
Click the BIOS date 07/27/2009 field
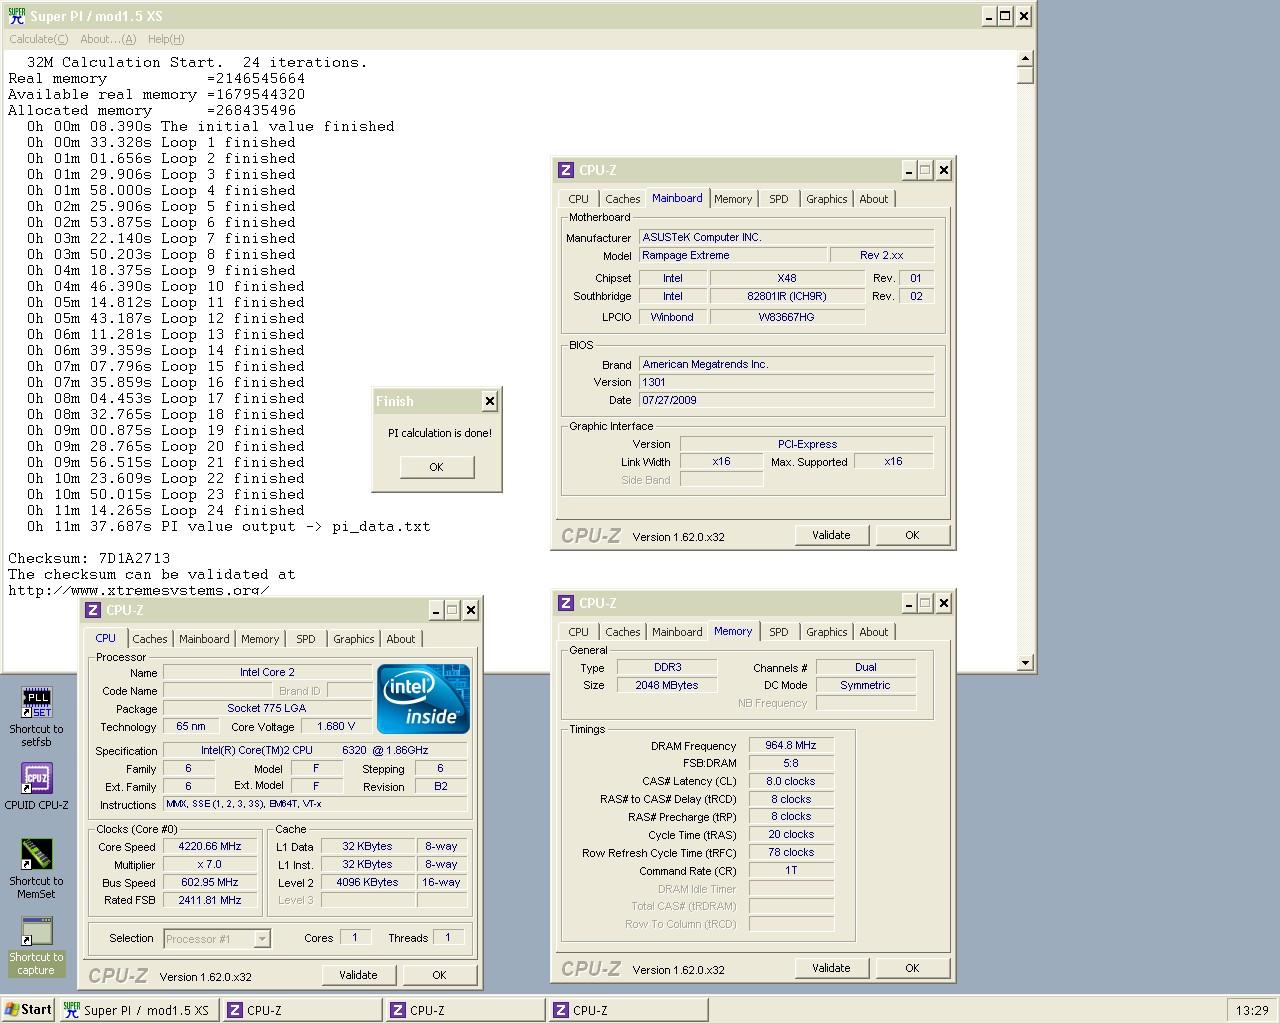click(787, 400)
